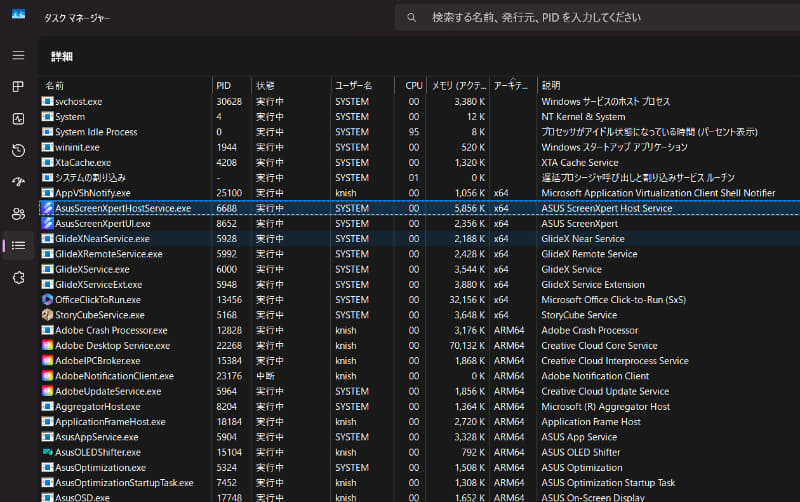800x502 pixels.
Task: Sort by the 説明 column header
Action: (x=668, y=86)
